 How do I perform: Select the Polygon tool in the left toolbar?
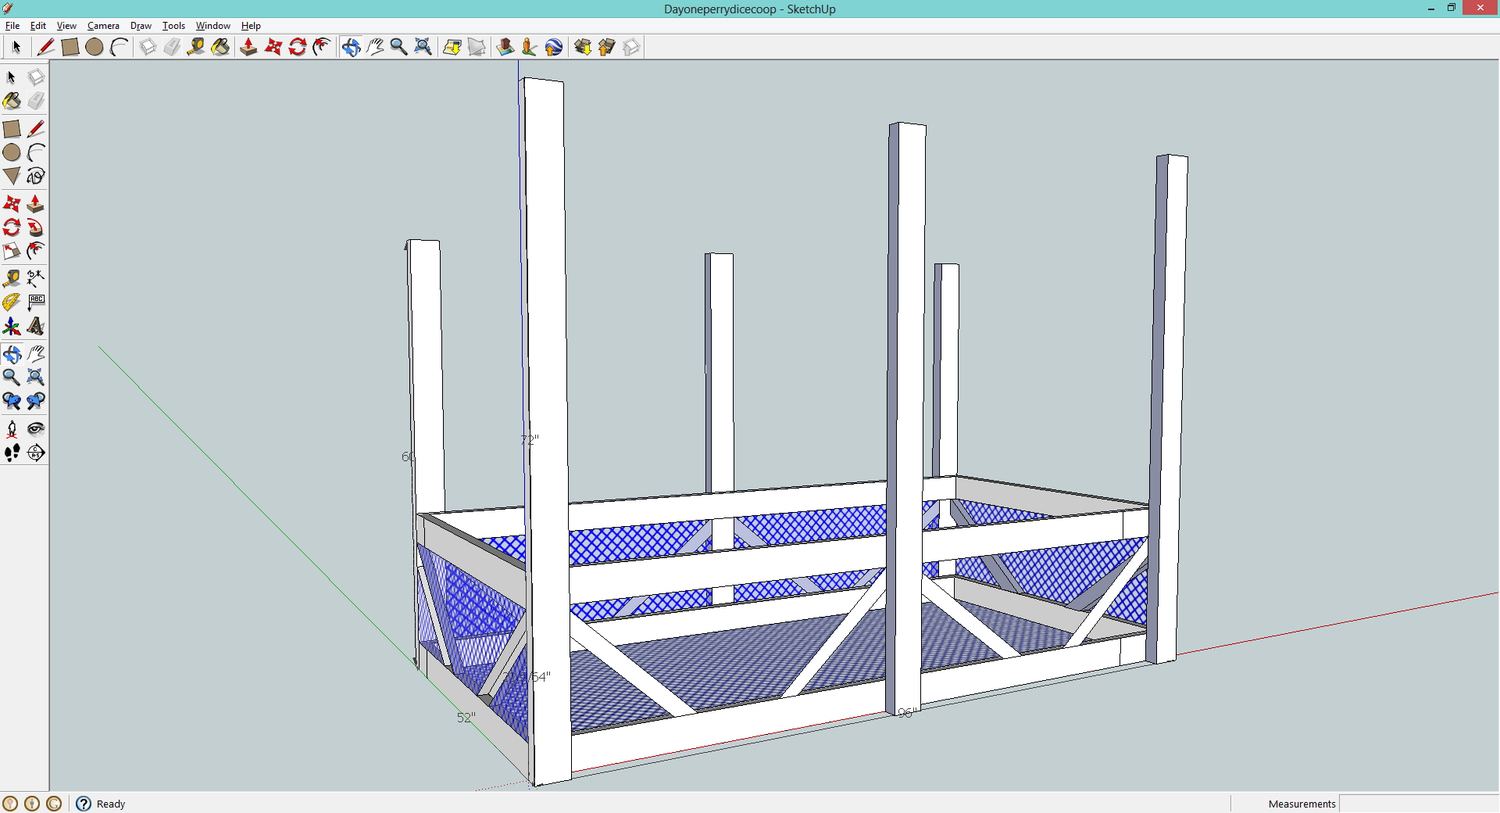pos(12,176)
